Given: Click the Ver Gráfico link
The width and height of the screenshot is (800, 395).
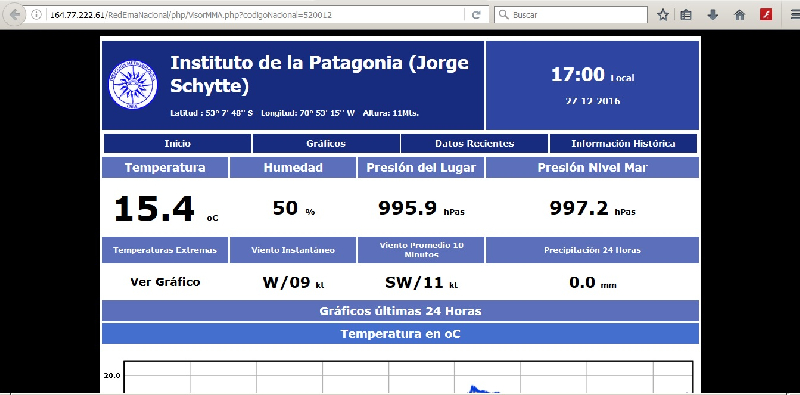Looking at the screenshot, I should (x=165, y=282).
